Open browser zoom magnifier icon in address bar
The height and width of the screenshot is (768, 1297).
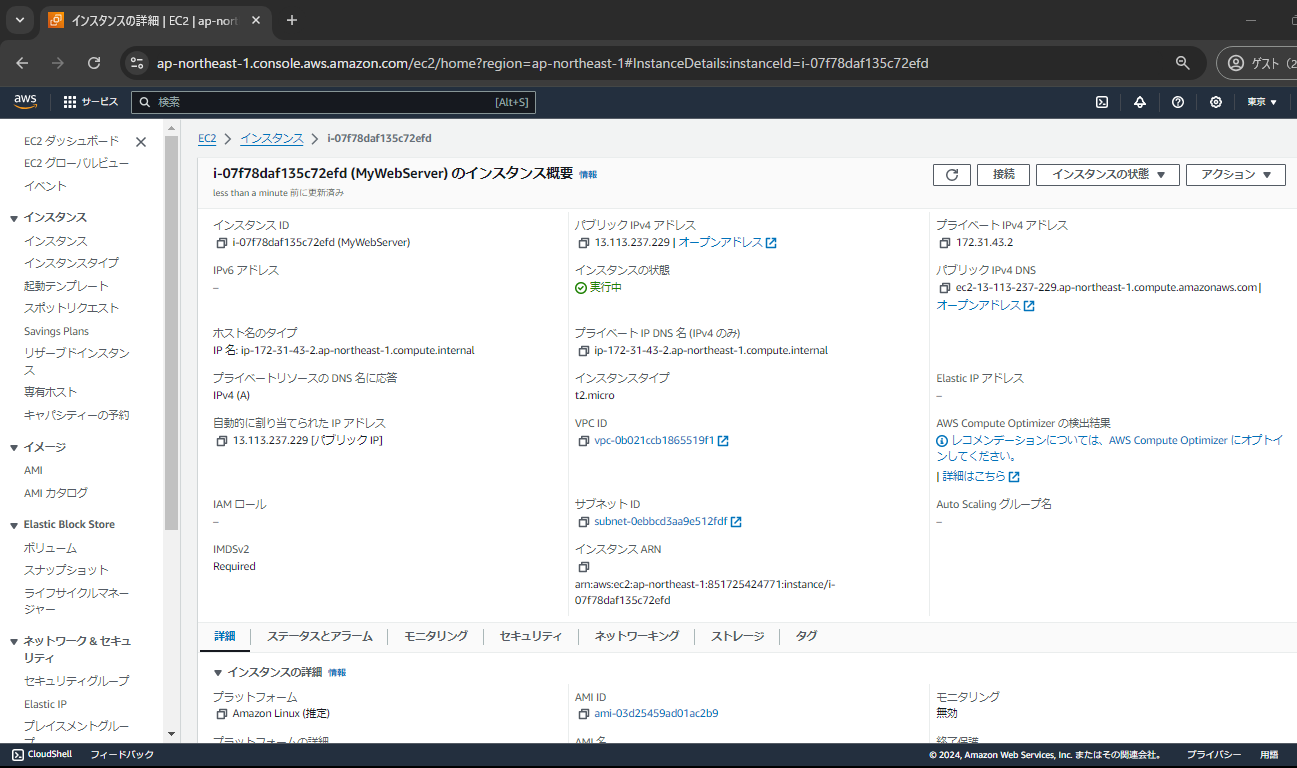click(x=1182, y=63)
